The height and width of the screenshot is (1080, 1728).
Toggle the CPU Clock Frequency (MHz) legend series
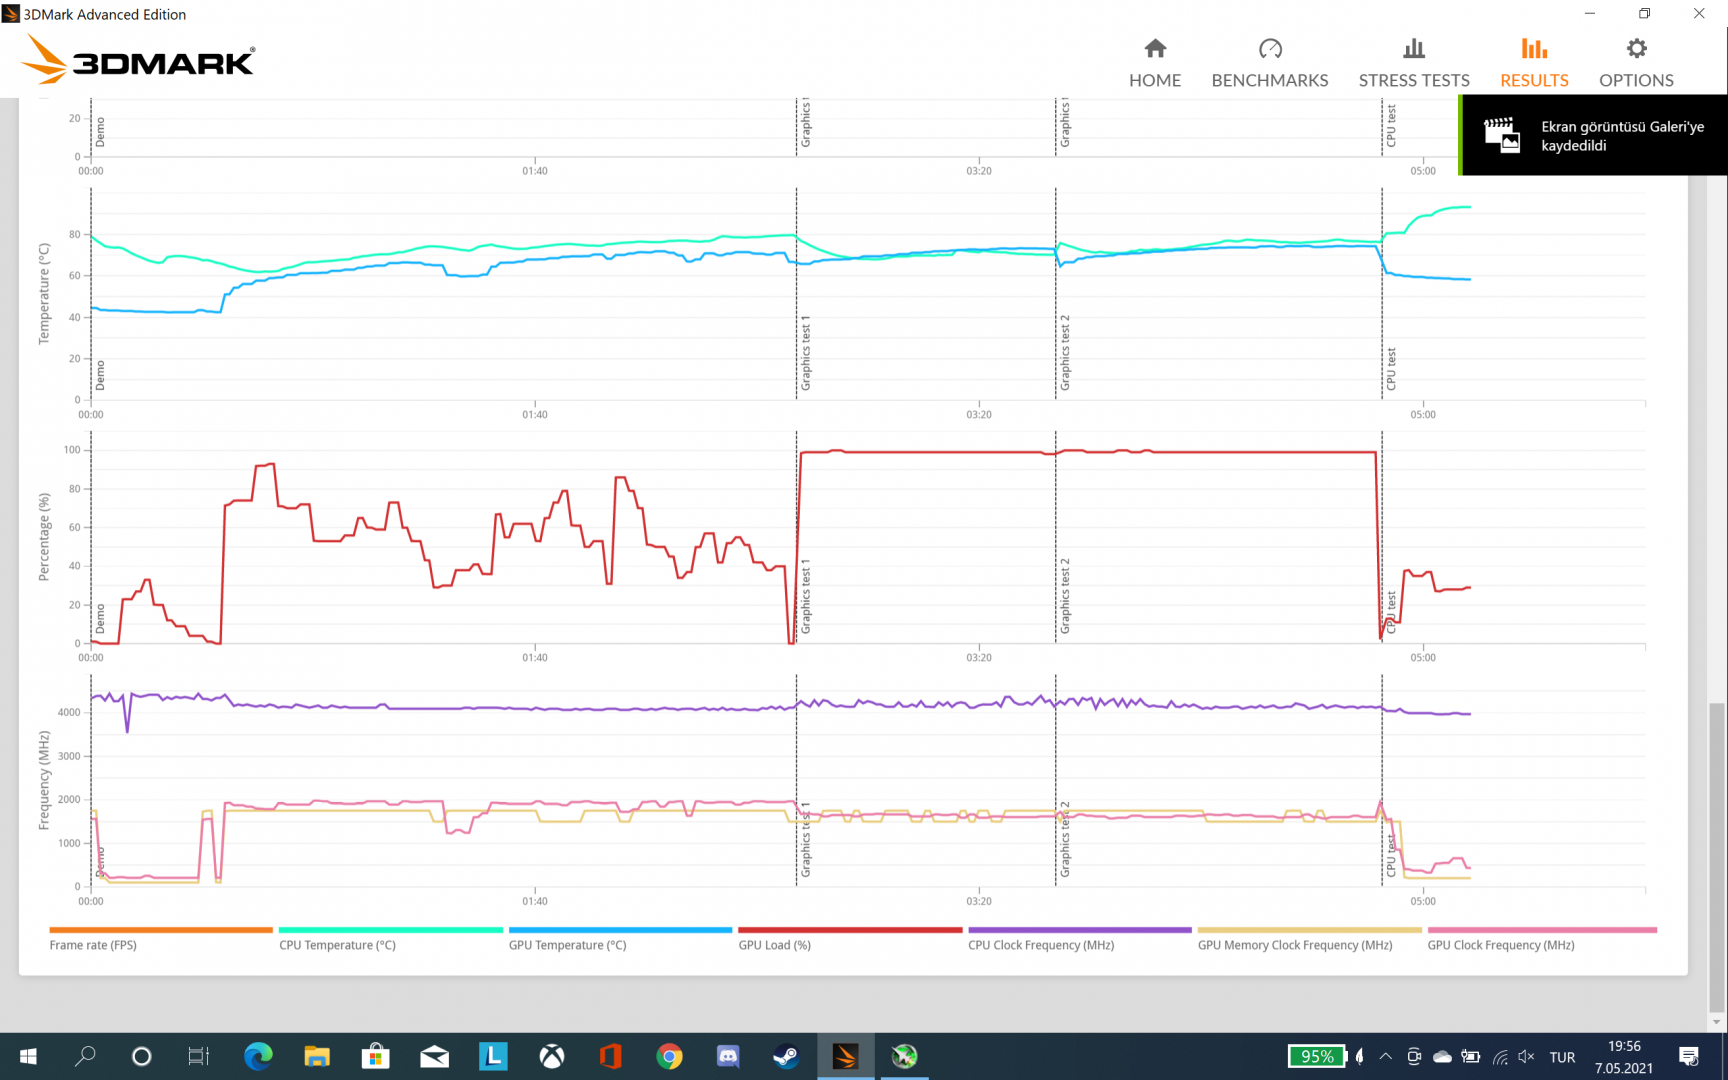tap(1079, 938)
